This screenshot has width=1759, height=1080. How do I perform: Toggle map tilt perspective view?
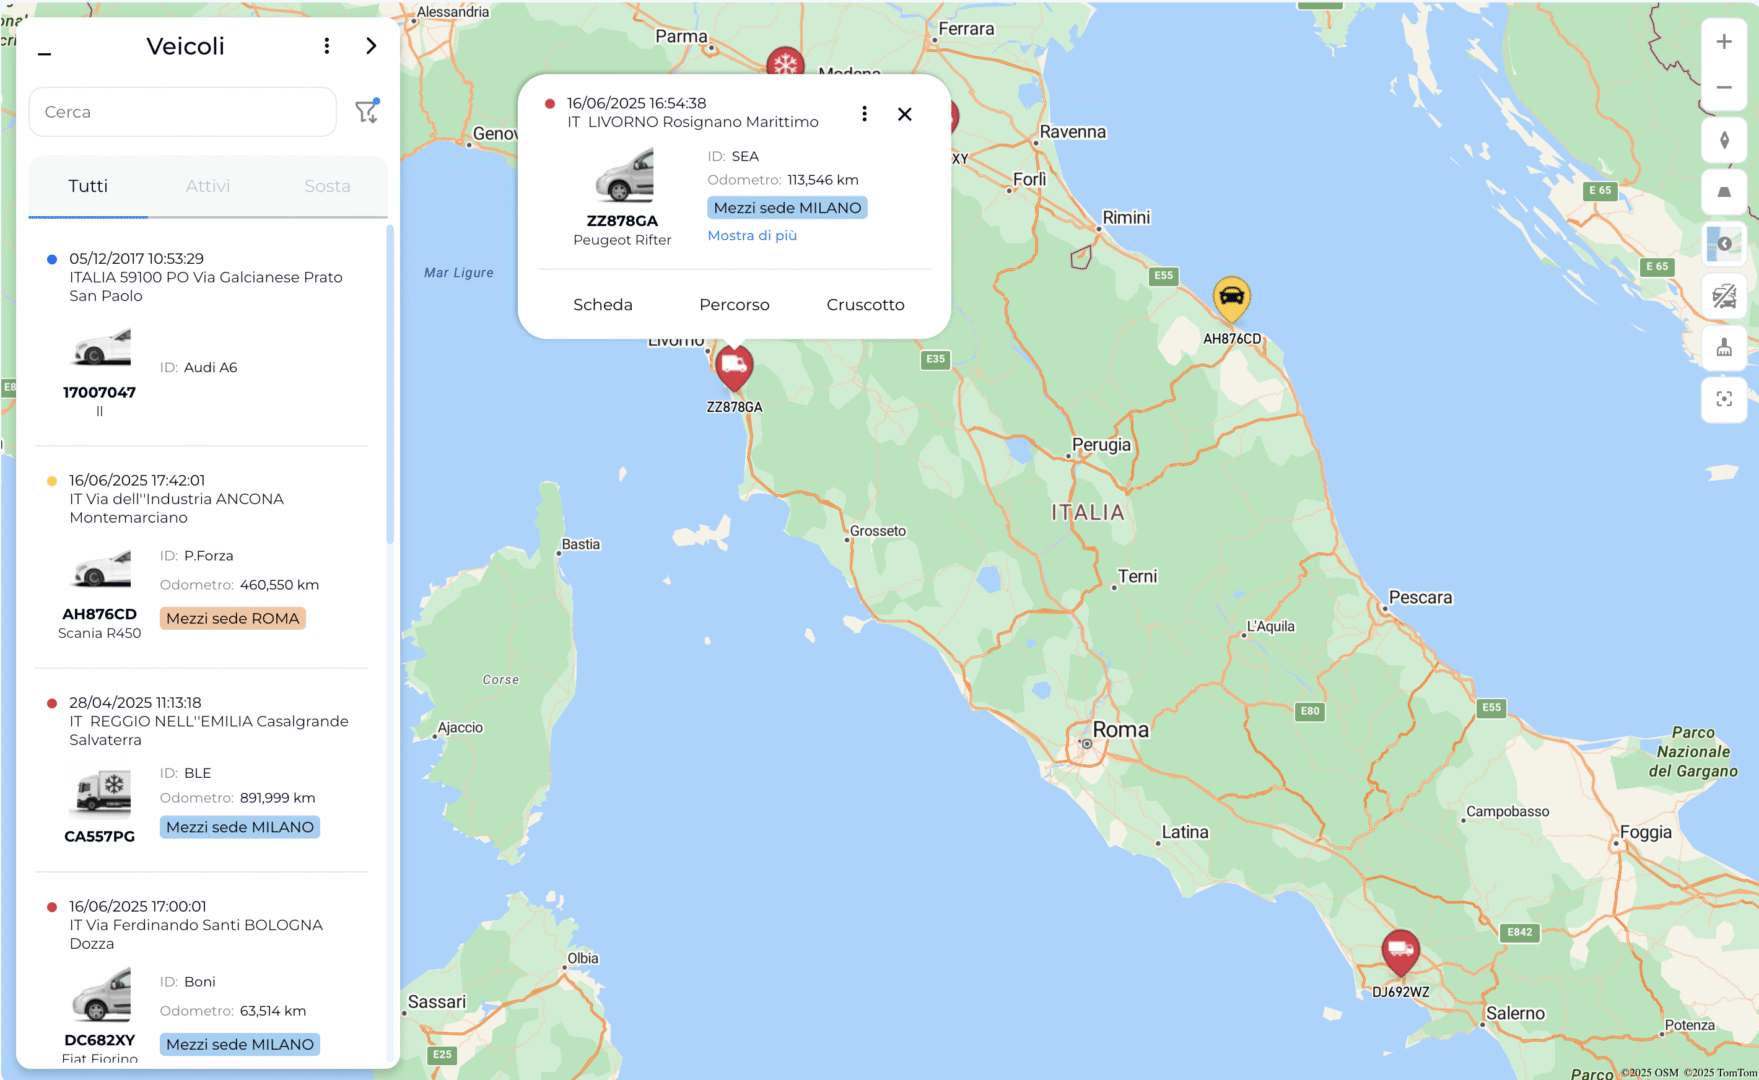point(1724,192)
